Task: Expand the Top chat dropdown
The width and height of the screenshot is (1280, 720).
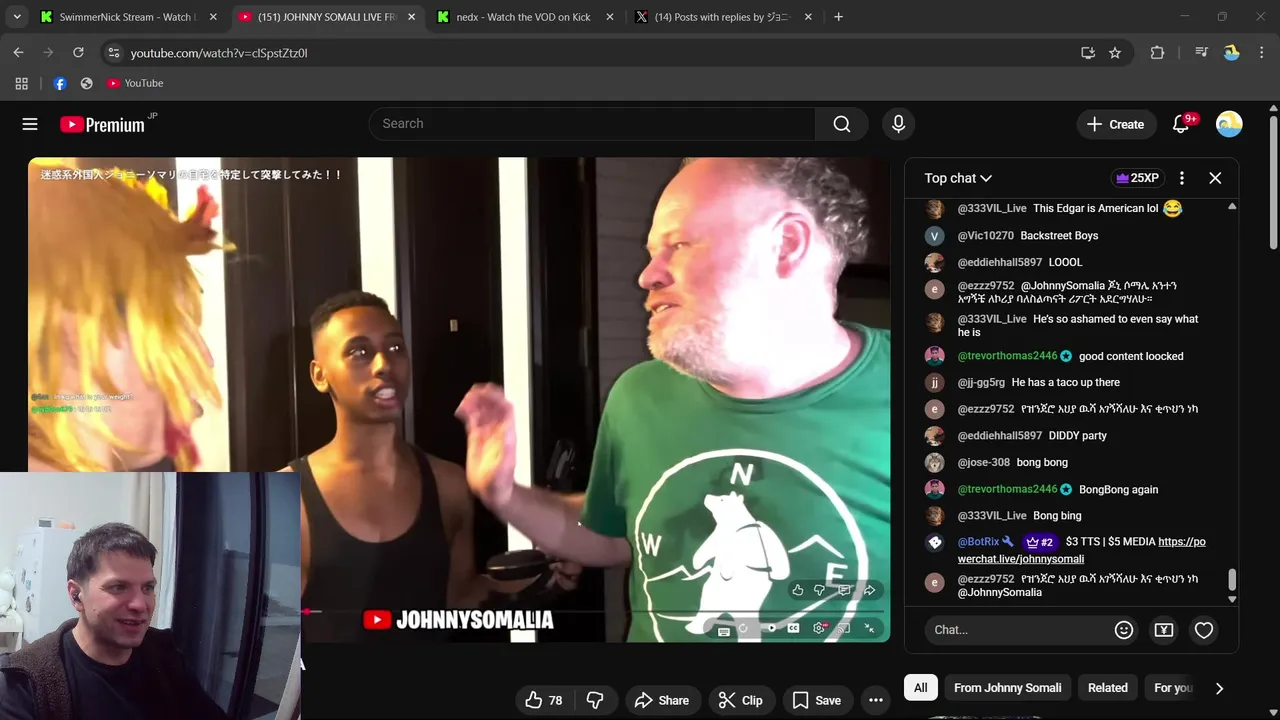Action: point(958,178)
